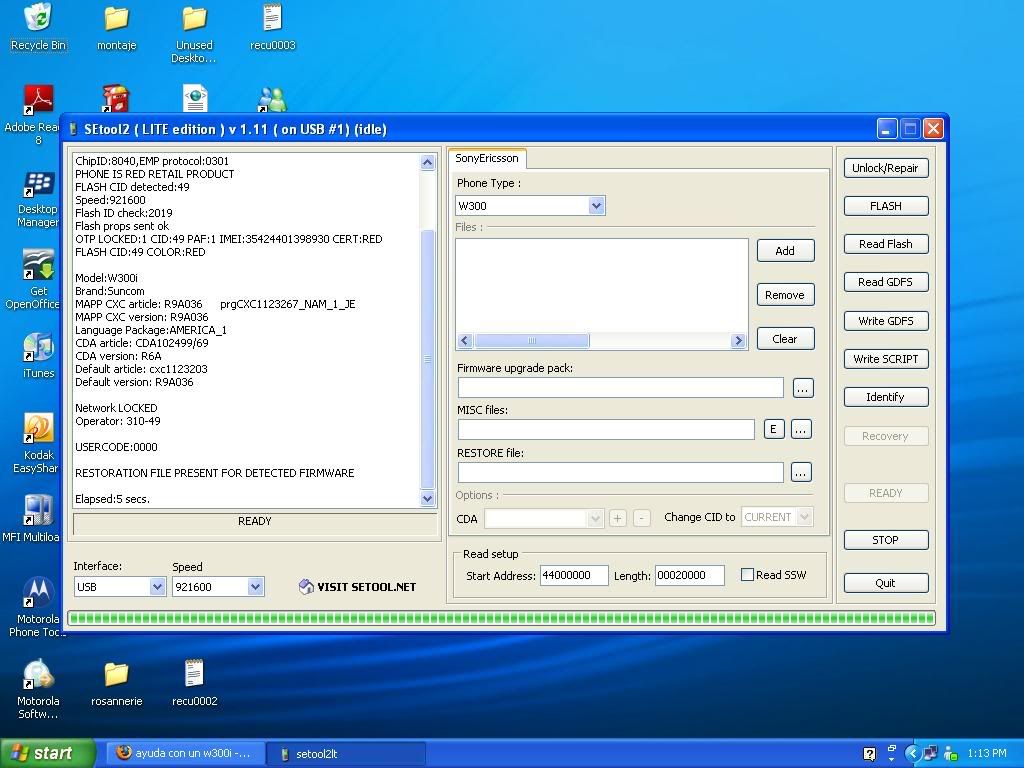Click Remove in the Files section
Image resolution: width=1024 pixels, height=768 pixels.
click(785, 295)
